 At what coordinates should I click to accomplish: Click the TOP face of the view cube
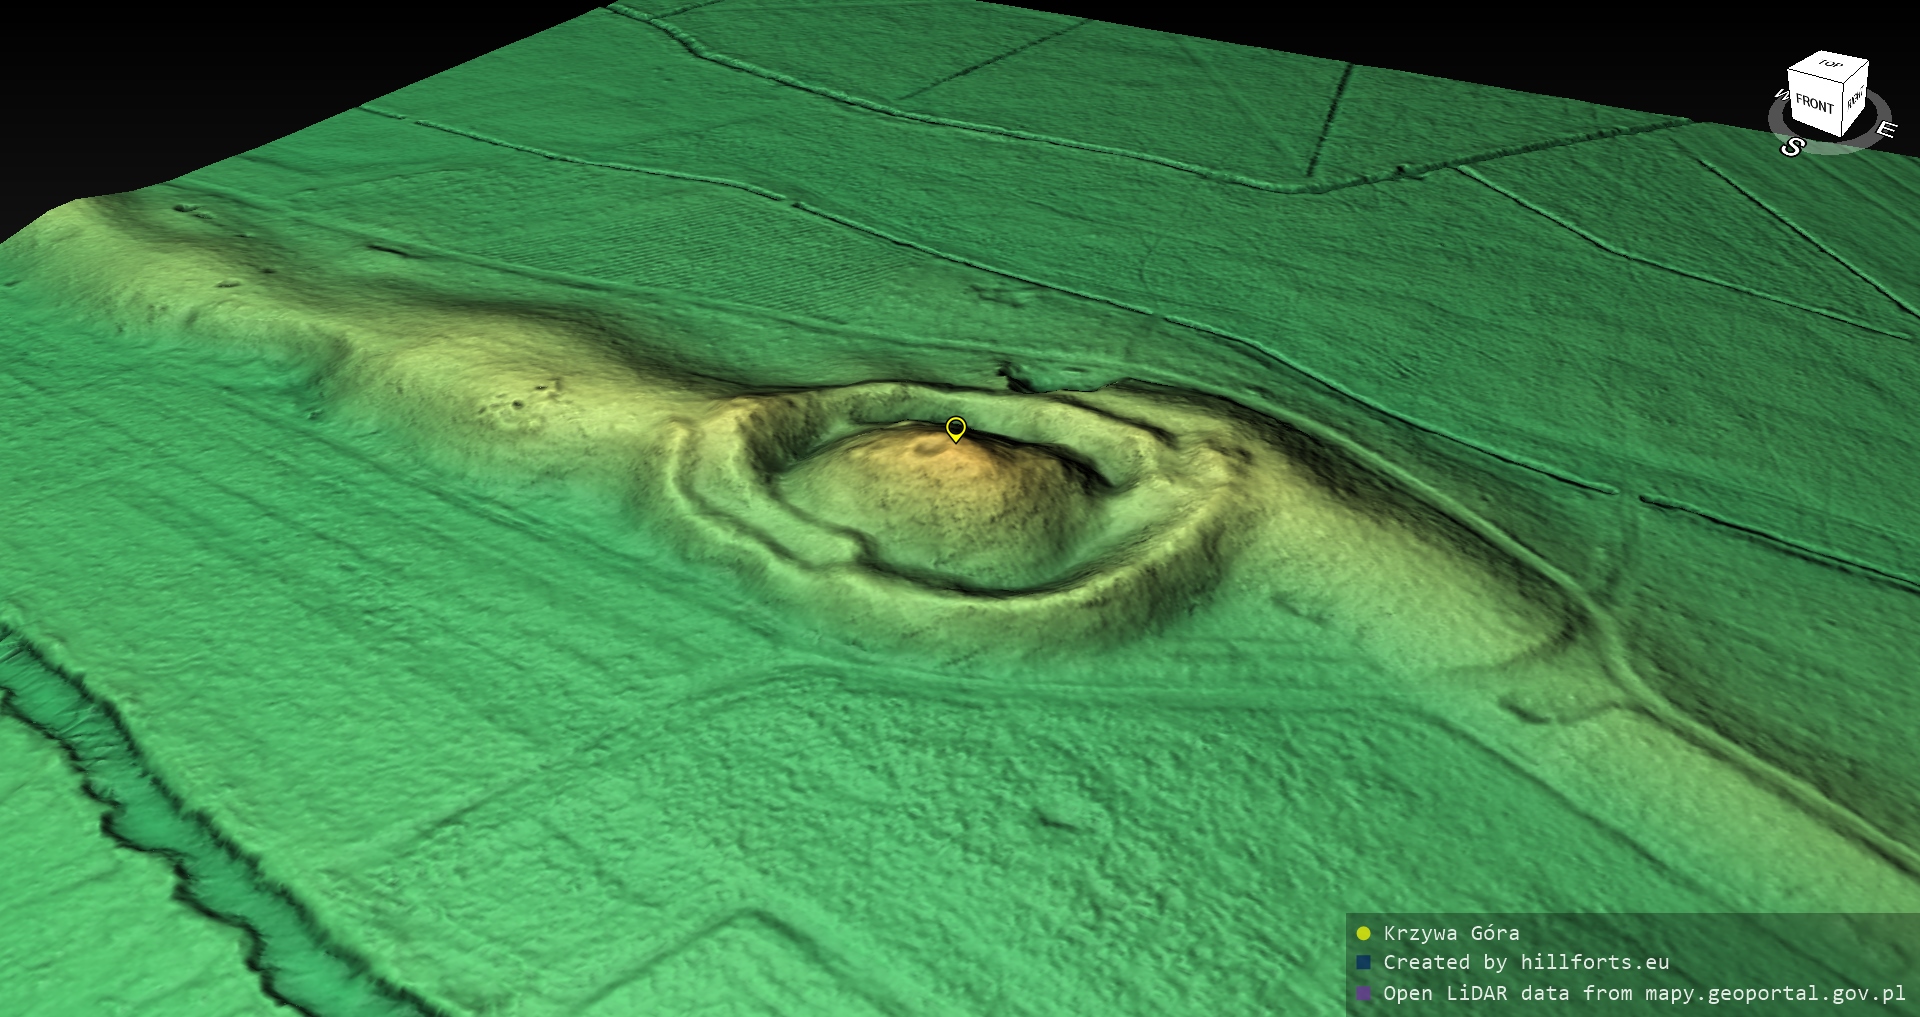coord(1830,66)
